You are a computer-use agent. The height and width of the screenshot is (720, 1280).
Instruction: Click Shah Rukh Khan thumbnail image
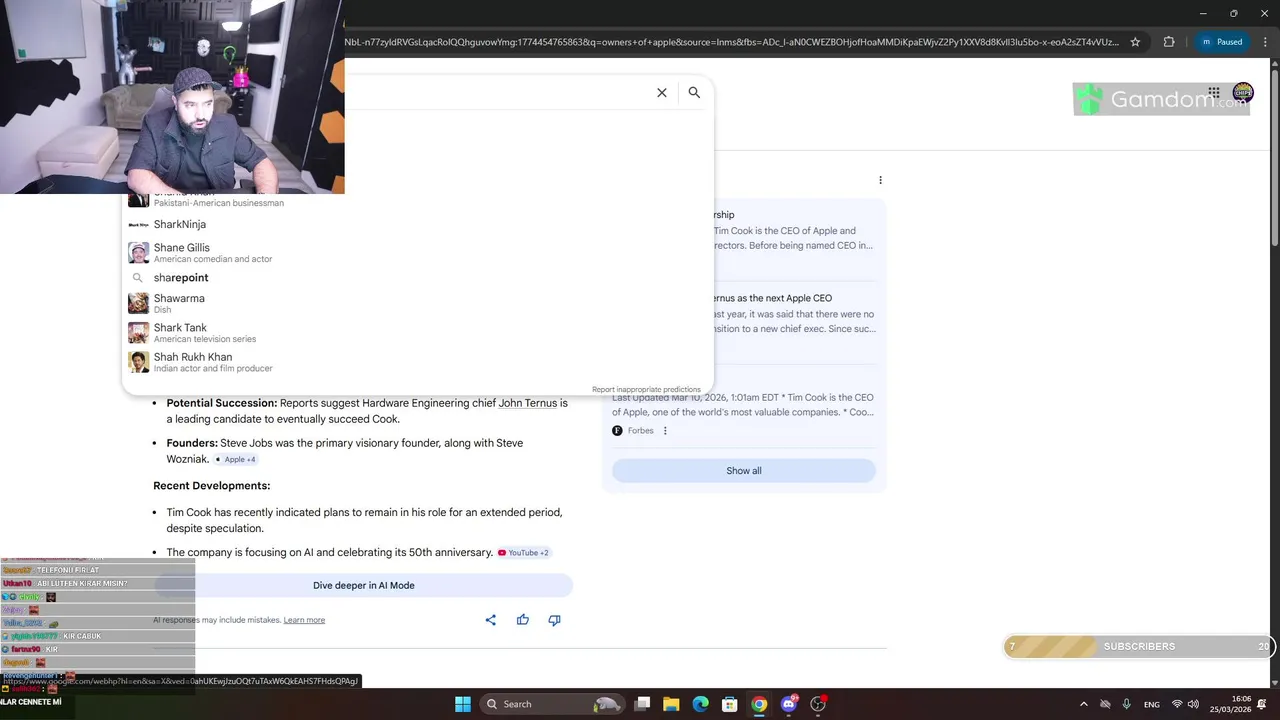(138, 362)
